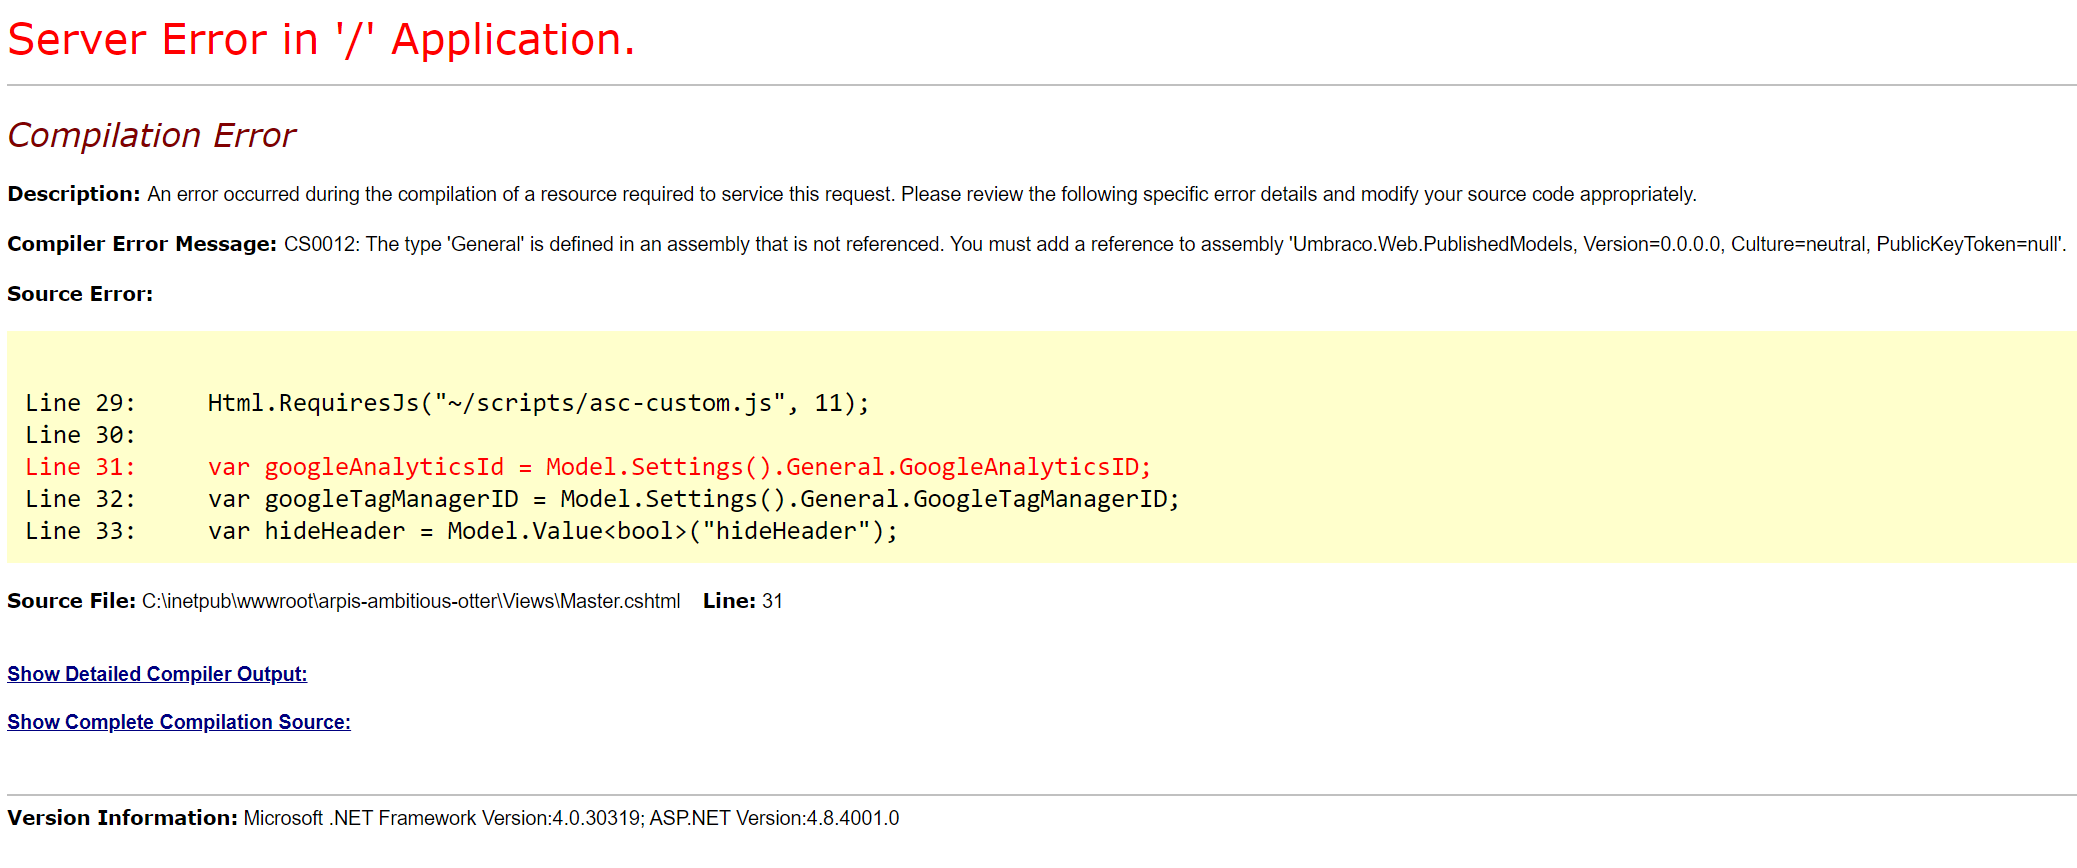Viewport: 2077px width, 868px height.
Task: Click the 'Source File:' label
Action: click(71, 601)
